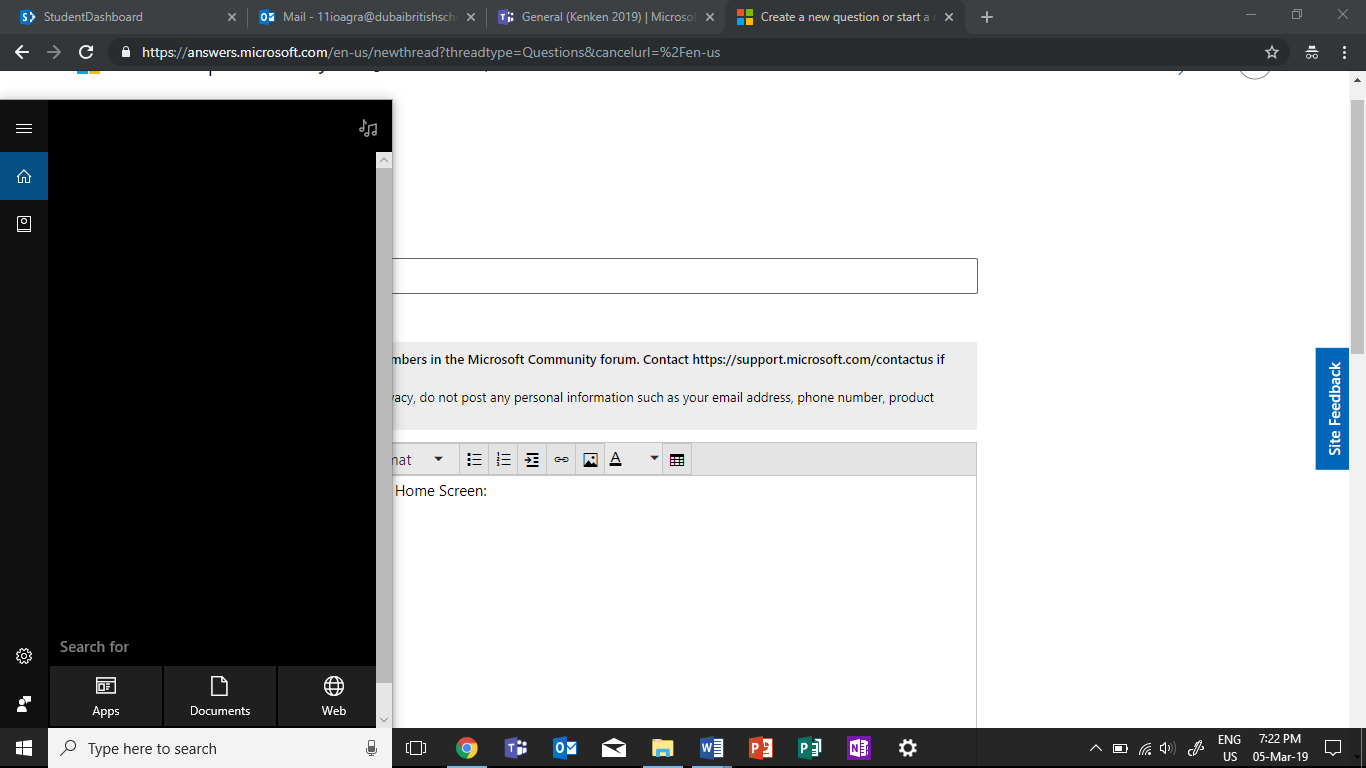The height and width of the screenshot is (768, 1366).
Task: Click the search panel up scroll arrow
Action: [x=384, y=160]
